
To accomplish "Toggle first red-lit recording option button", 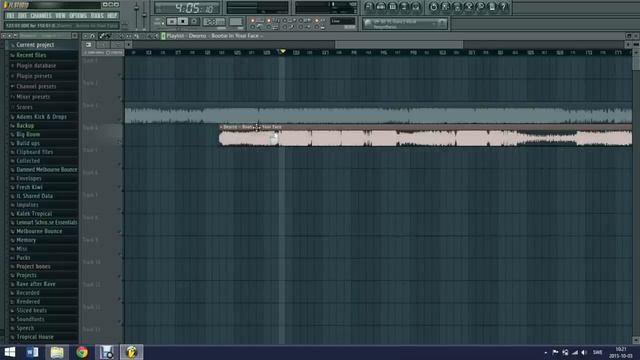I will click(x=253, y=20).
